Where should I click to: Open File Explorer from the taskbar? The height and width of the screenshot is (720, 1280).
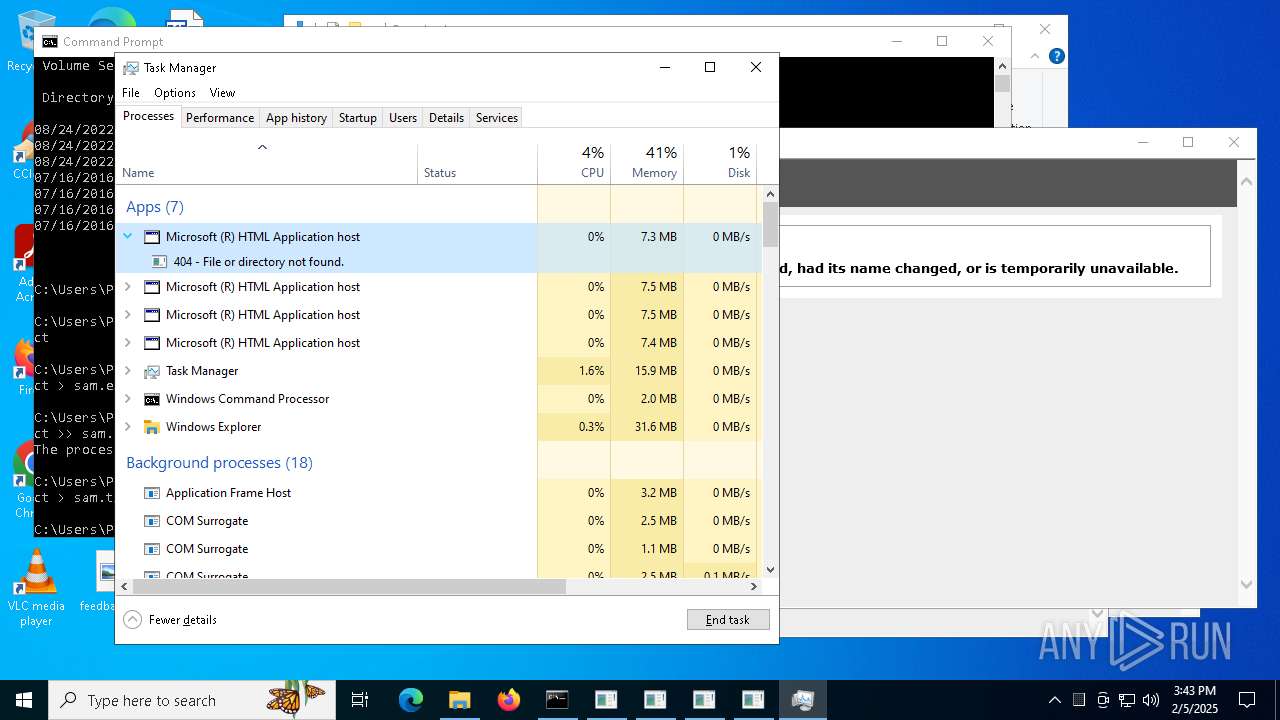(459, 700)
